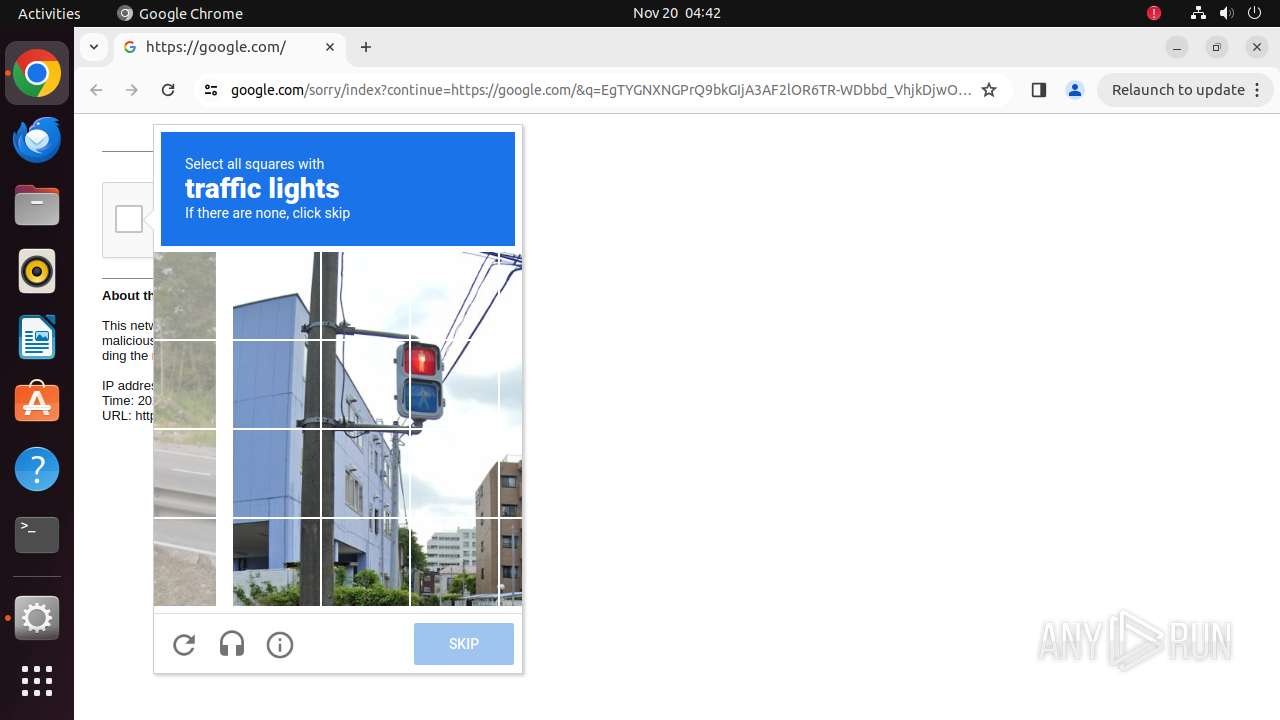
Task: Tick the I'm not a robot checkbox
Action: coord(129,219)
